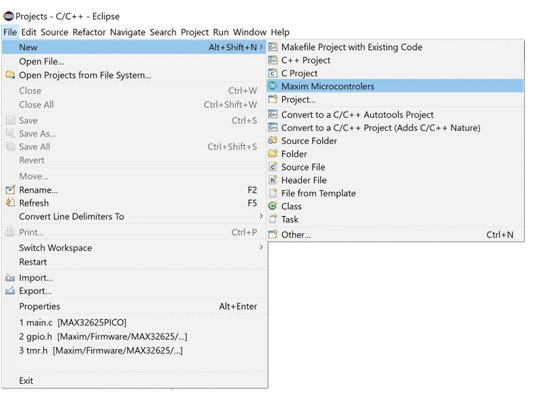The height and width of the screenshot is (396, 536).
Task: Click the greyed Save All icon
Action: pyautogui.click(x=10, y=147)
